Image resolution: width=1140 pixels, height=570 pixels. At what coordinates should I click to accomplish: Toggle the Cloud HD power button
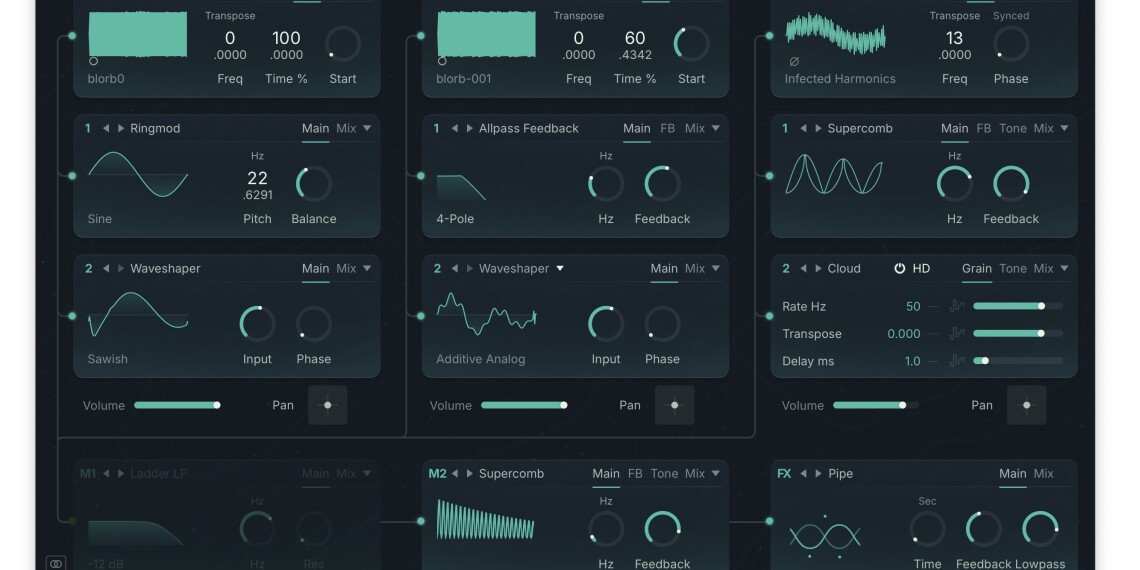899,269
